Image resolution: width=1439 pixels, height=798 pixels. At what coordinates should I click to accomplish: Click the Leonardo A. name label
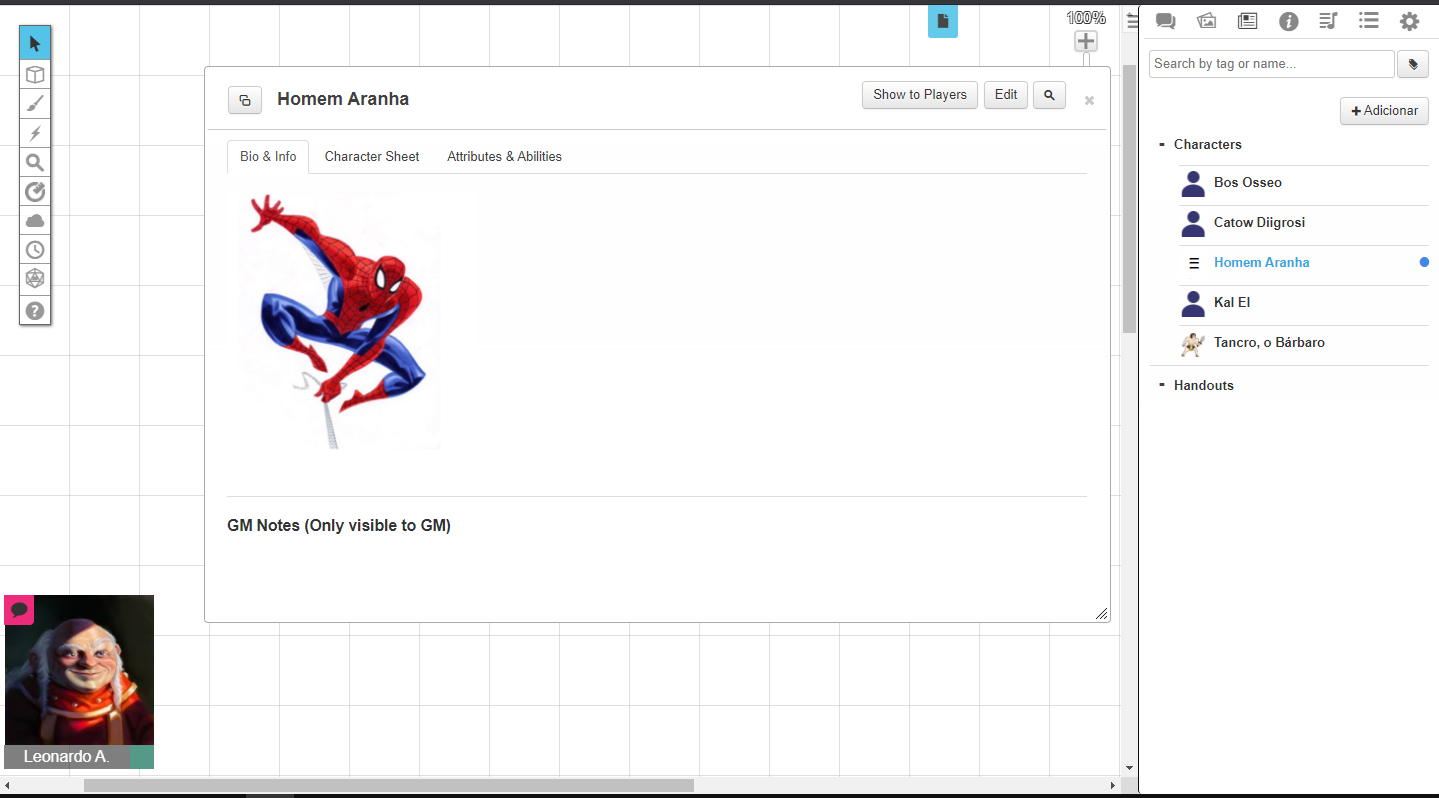(x=66, y=757)
